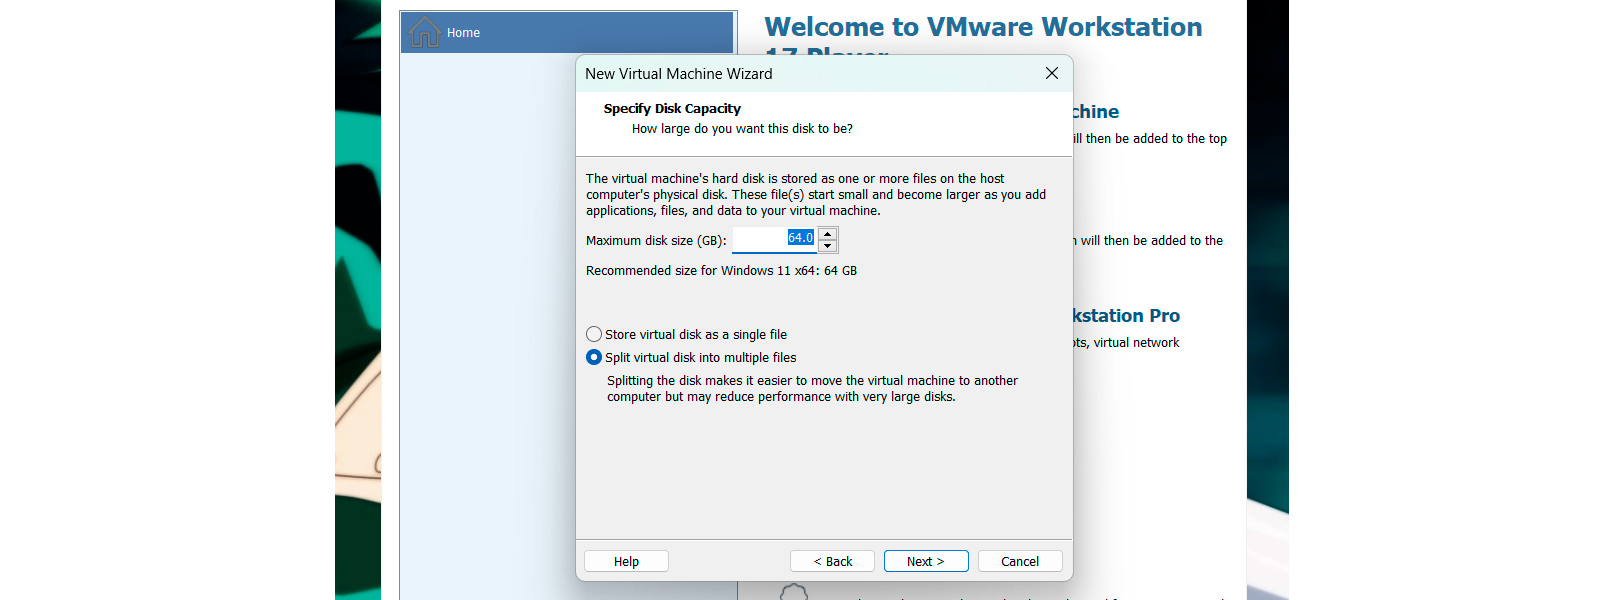This screenshot has height=600, width=1600.
Task: Click the 'How large do you want this disk' text
Action: (x=742, y=128)
